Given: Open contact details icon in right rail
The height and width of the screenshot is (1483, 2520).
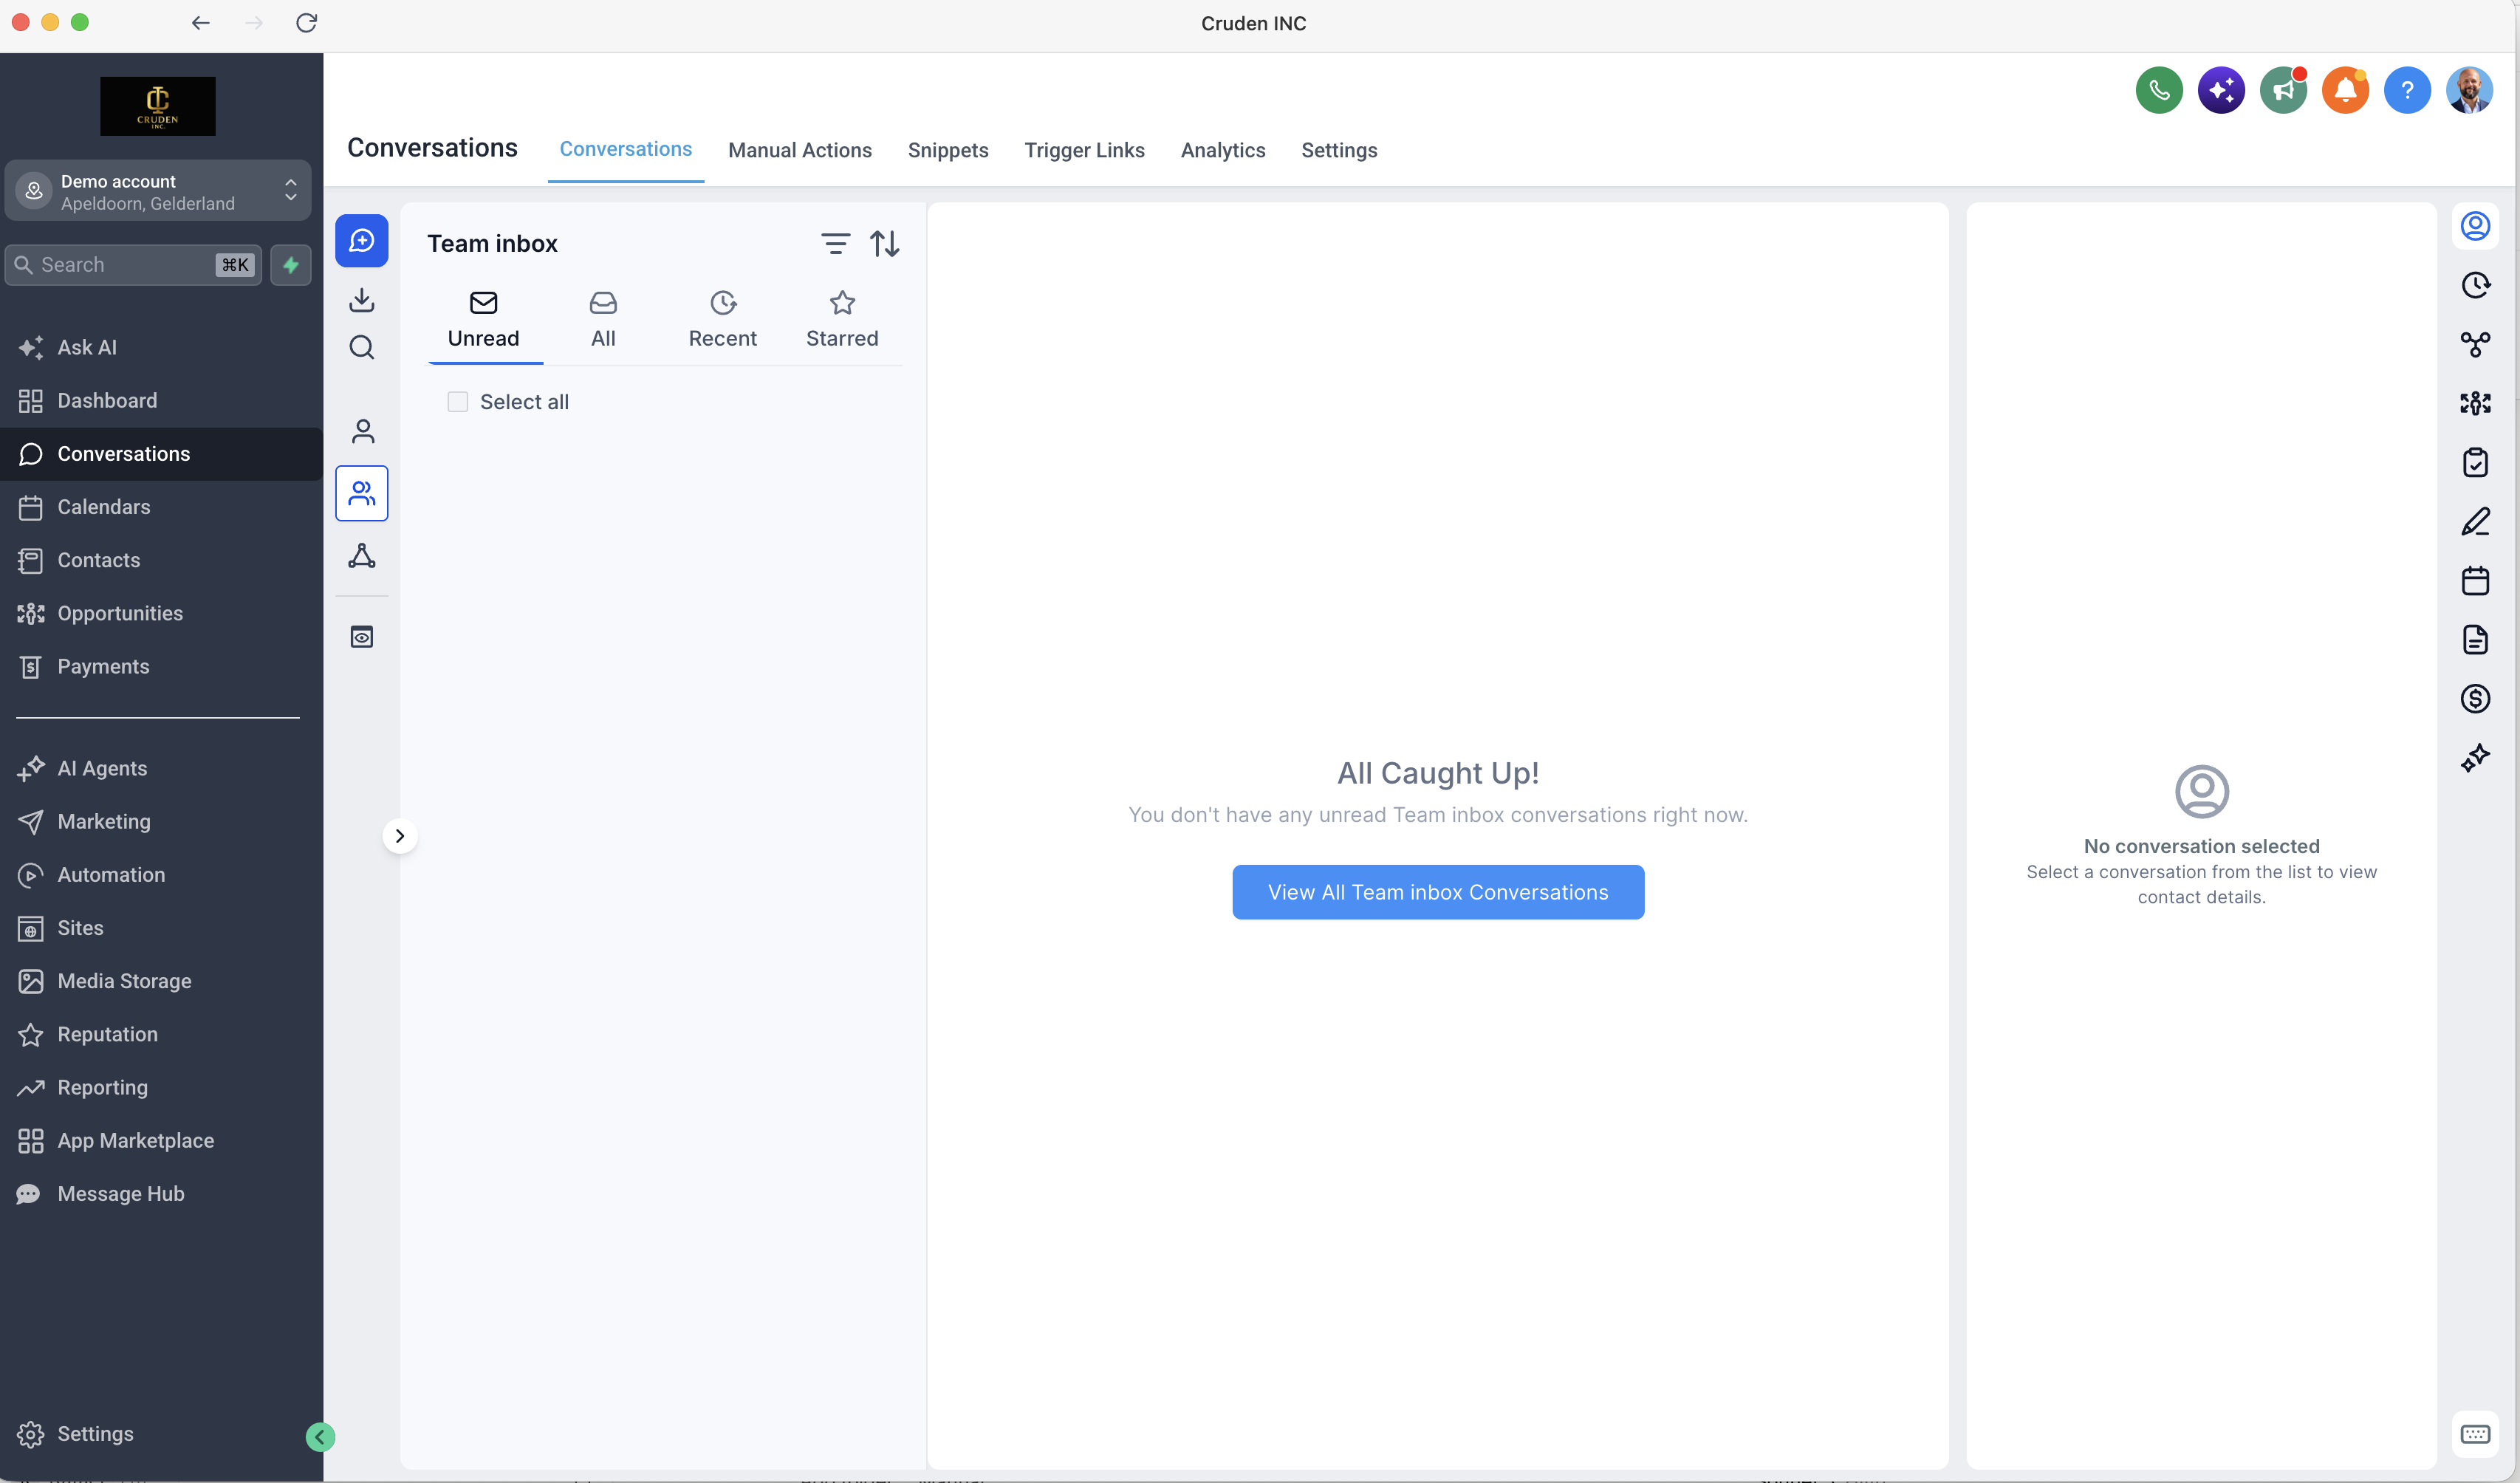Looking at the screenshot, I should (x=2475, y=226).
